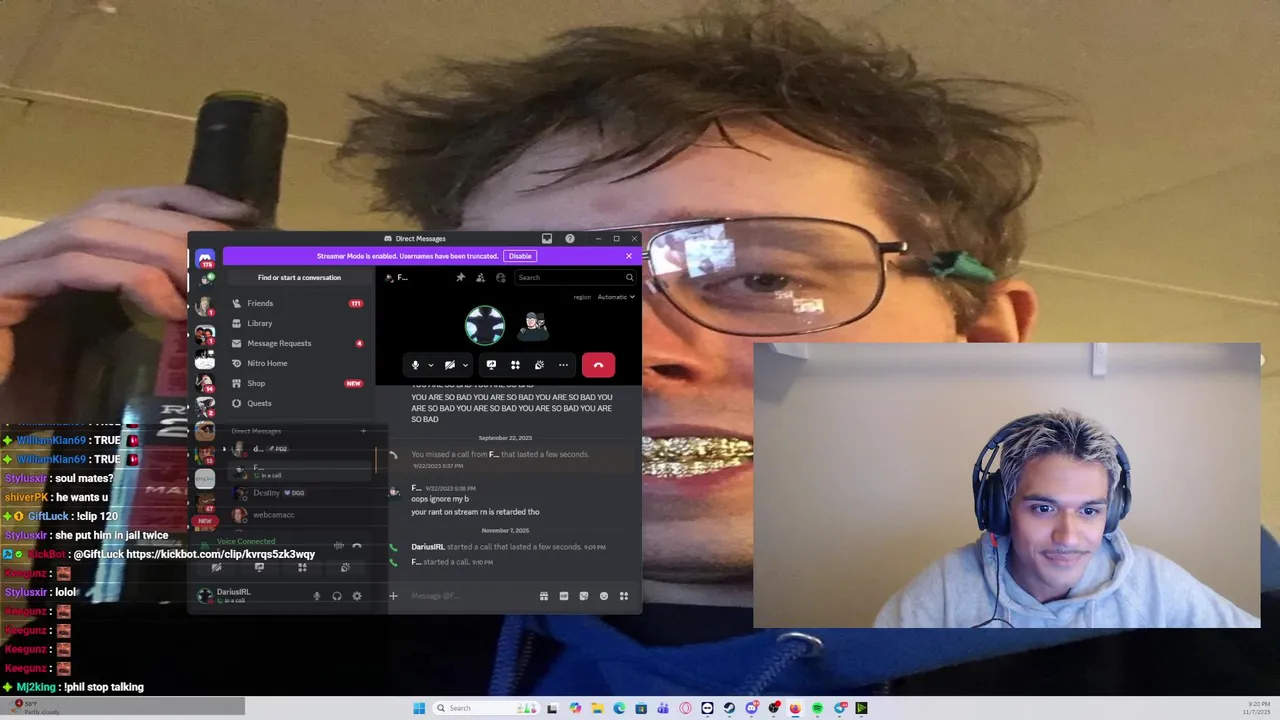
Task: Open sticker picker in message bar
Action: (584, 596)
